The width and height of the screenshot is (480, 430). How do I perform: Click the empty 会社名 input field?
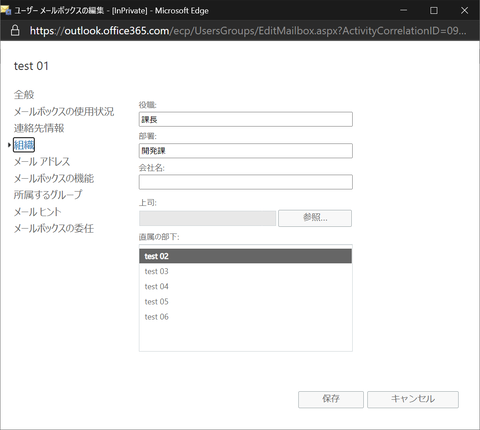click(246, 182)
